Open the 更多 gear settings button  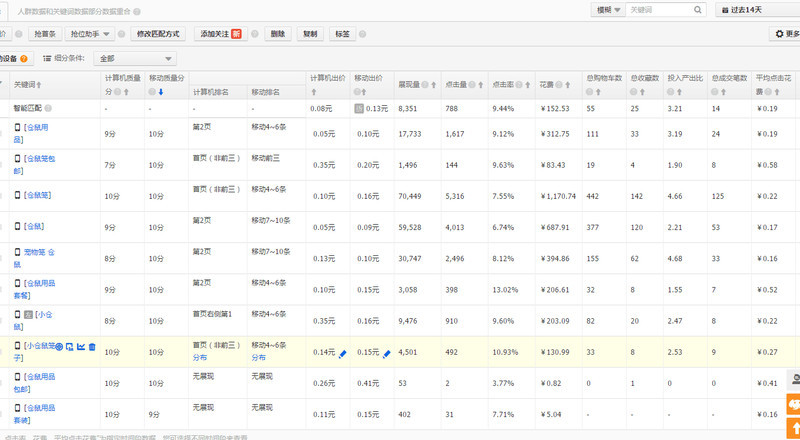click(786, 34)
